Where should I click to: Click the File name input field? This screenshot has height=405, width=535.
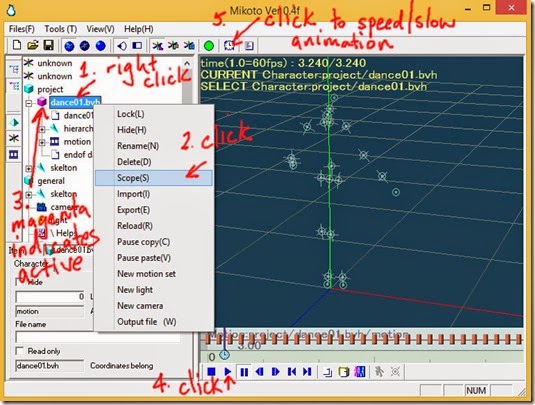coord(98,337)
